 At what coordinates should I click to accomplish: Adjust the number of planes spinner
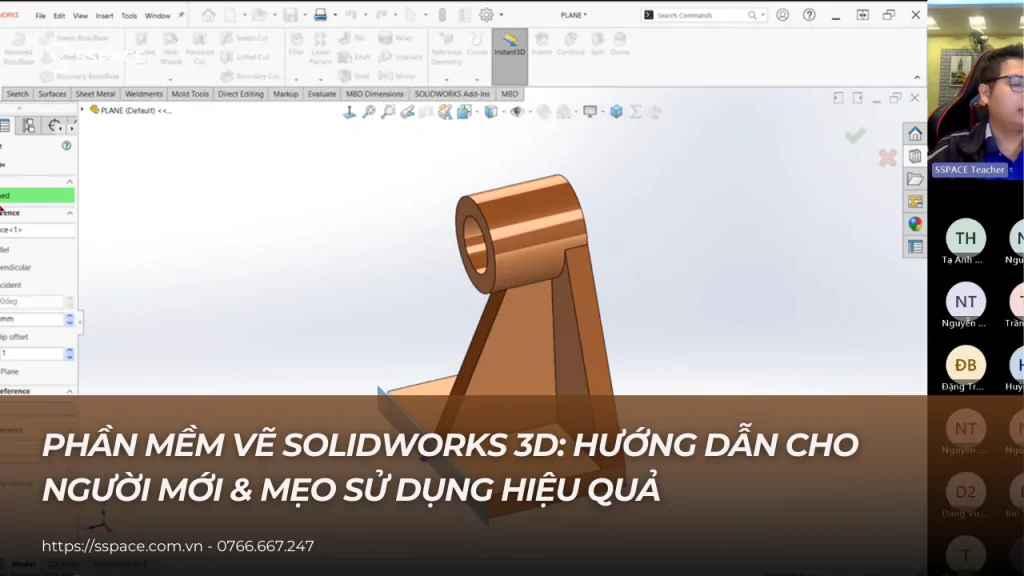(69, 354)
